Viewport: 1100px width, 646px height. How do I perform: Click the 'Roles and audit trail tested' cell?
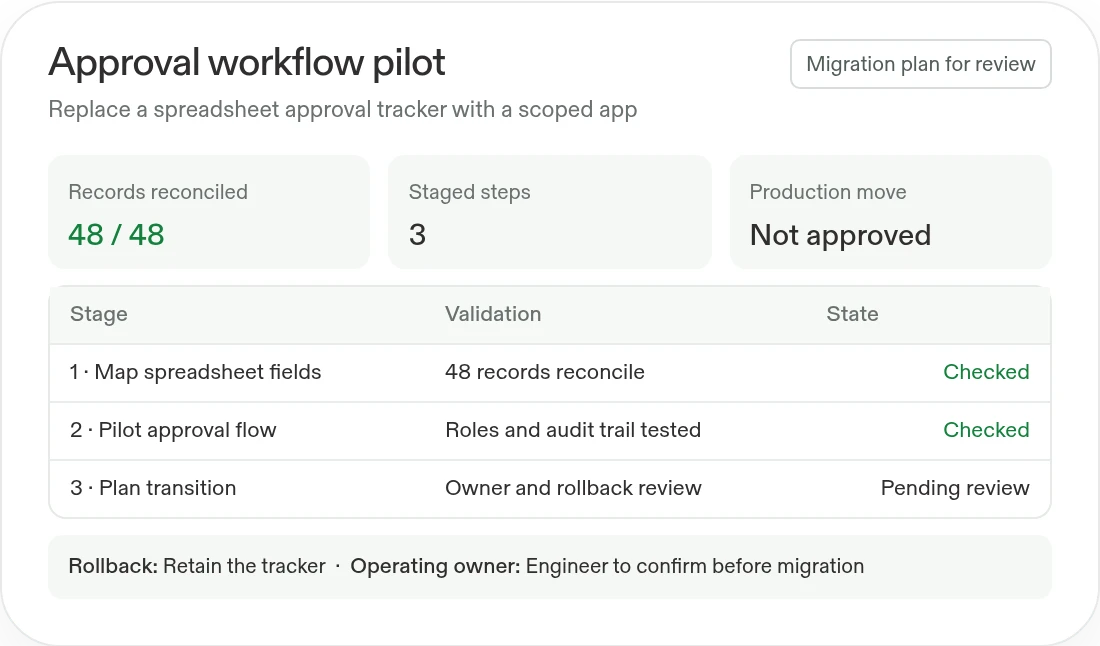[573, 430]
